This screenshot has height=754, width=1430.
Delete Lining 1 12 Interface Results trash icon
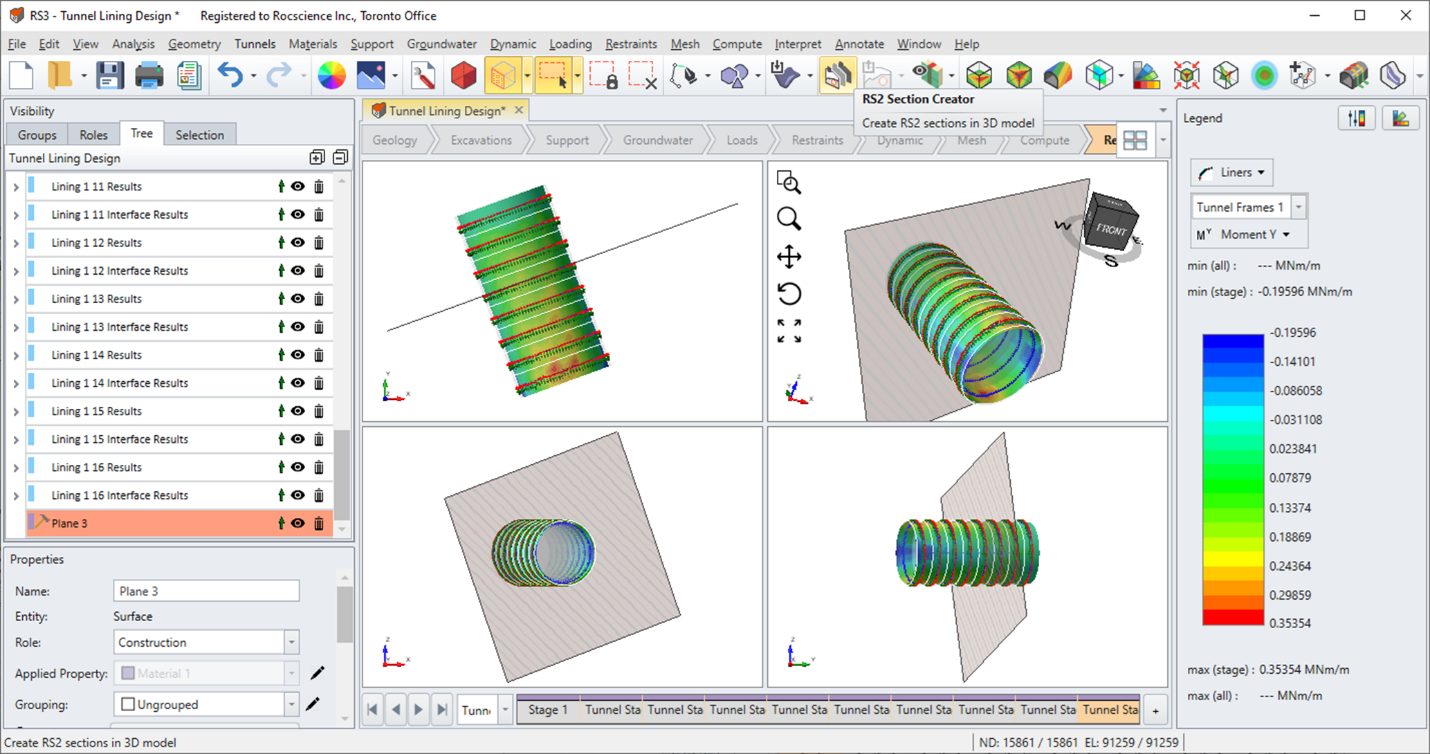pyautogui.click(x=319, y=271)
